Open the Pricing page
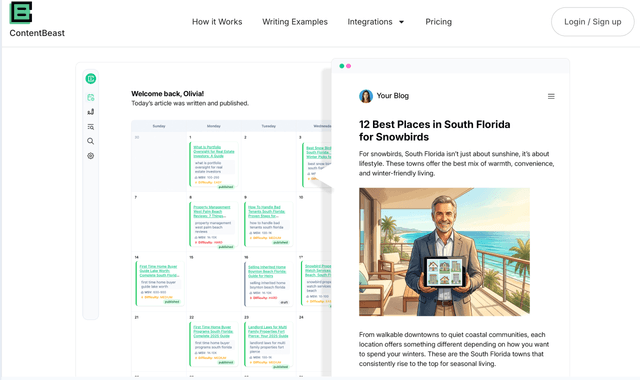Screen dimensions: 640x380 (x=438, y=22)
